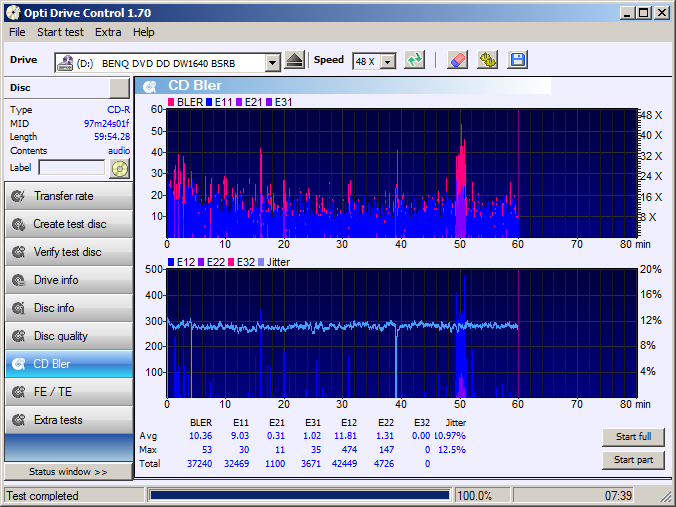Select the BENQ DVD DD DW1640 drive combo box
Viewport: 676px width, 507px height.
click(168, 63)
